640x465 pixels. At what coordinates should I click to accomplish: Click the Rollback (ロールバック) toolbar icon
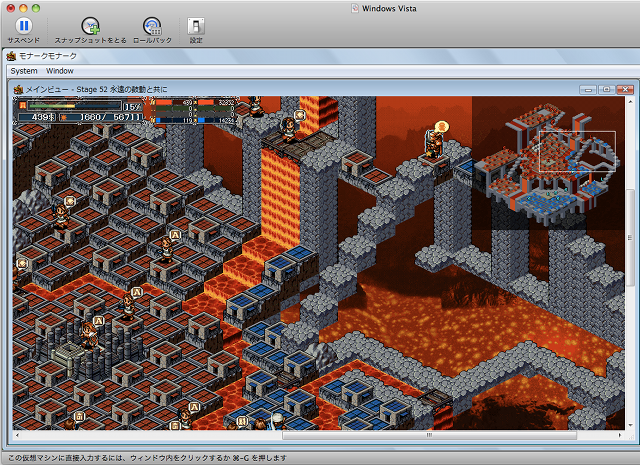click(151, 25)
